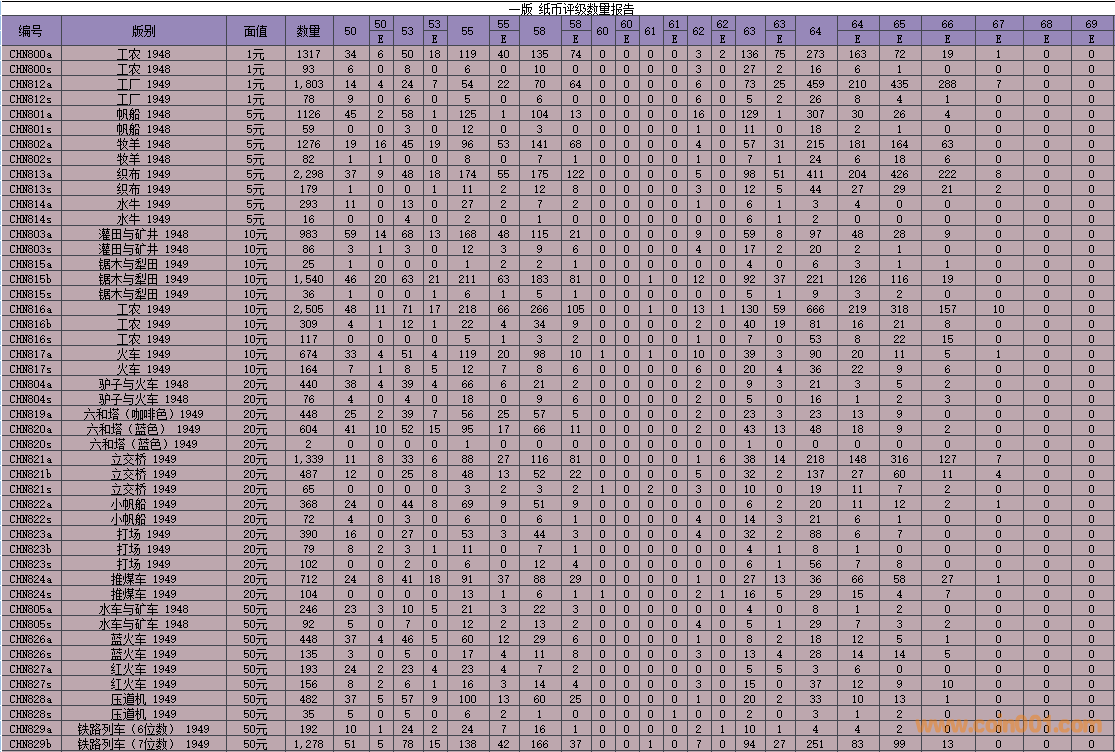Screen dimensions: 1115x752
Task: Select the code cell CHN822a
Action: click(31, 504)
